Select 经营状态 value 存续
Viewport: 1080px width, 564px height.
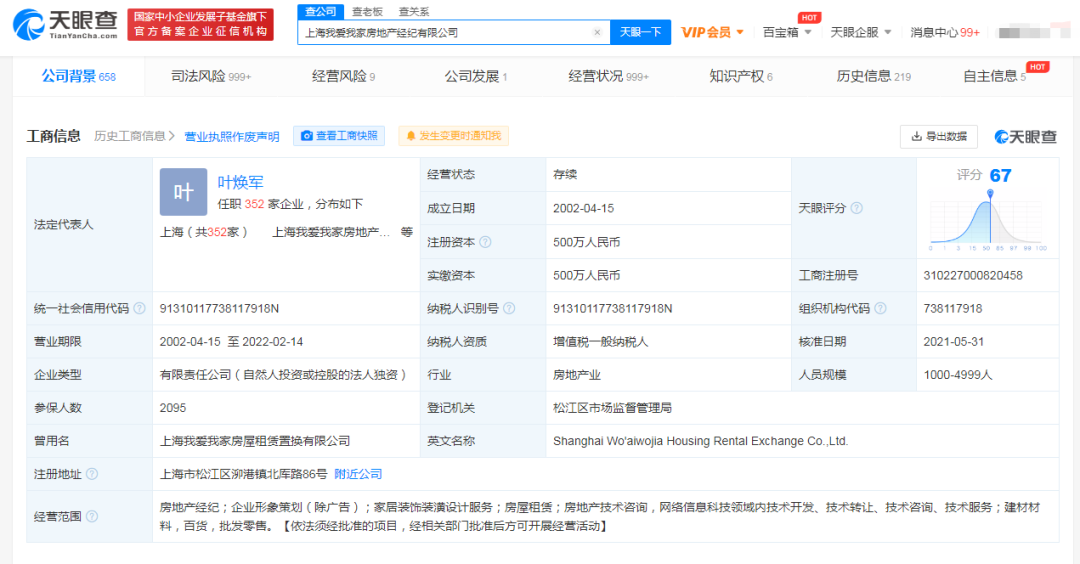click(565, 174)
